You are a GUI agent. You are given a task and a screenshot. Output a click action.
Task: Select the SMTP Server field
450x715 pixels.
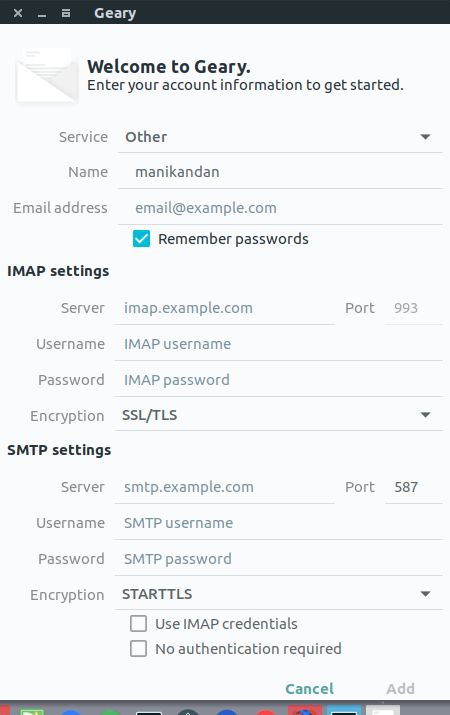225,487
